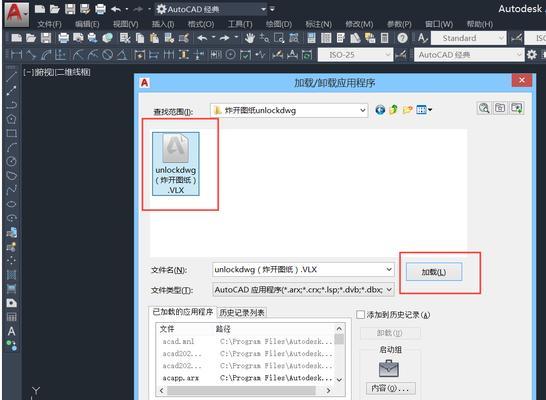Select the Gradient tool
The image size is (546, 400).
11,289
